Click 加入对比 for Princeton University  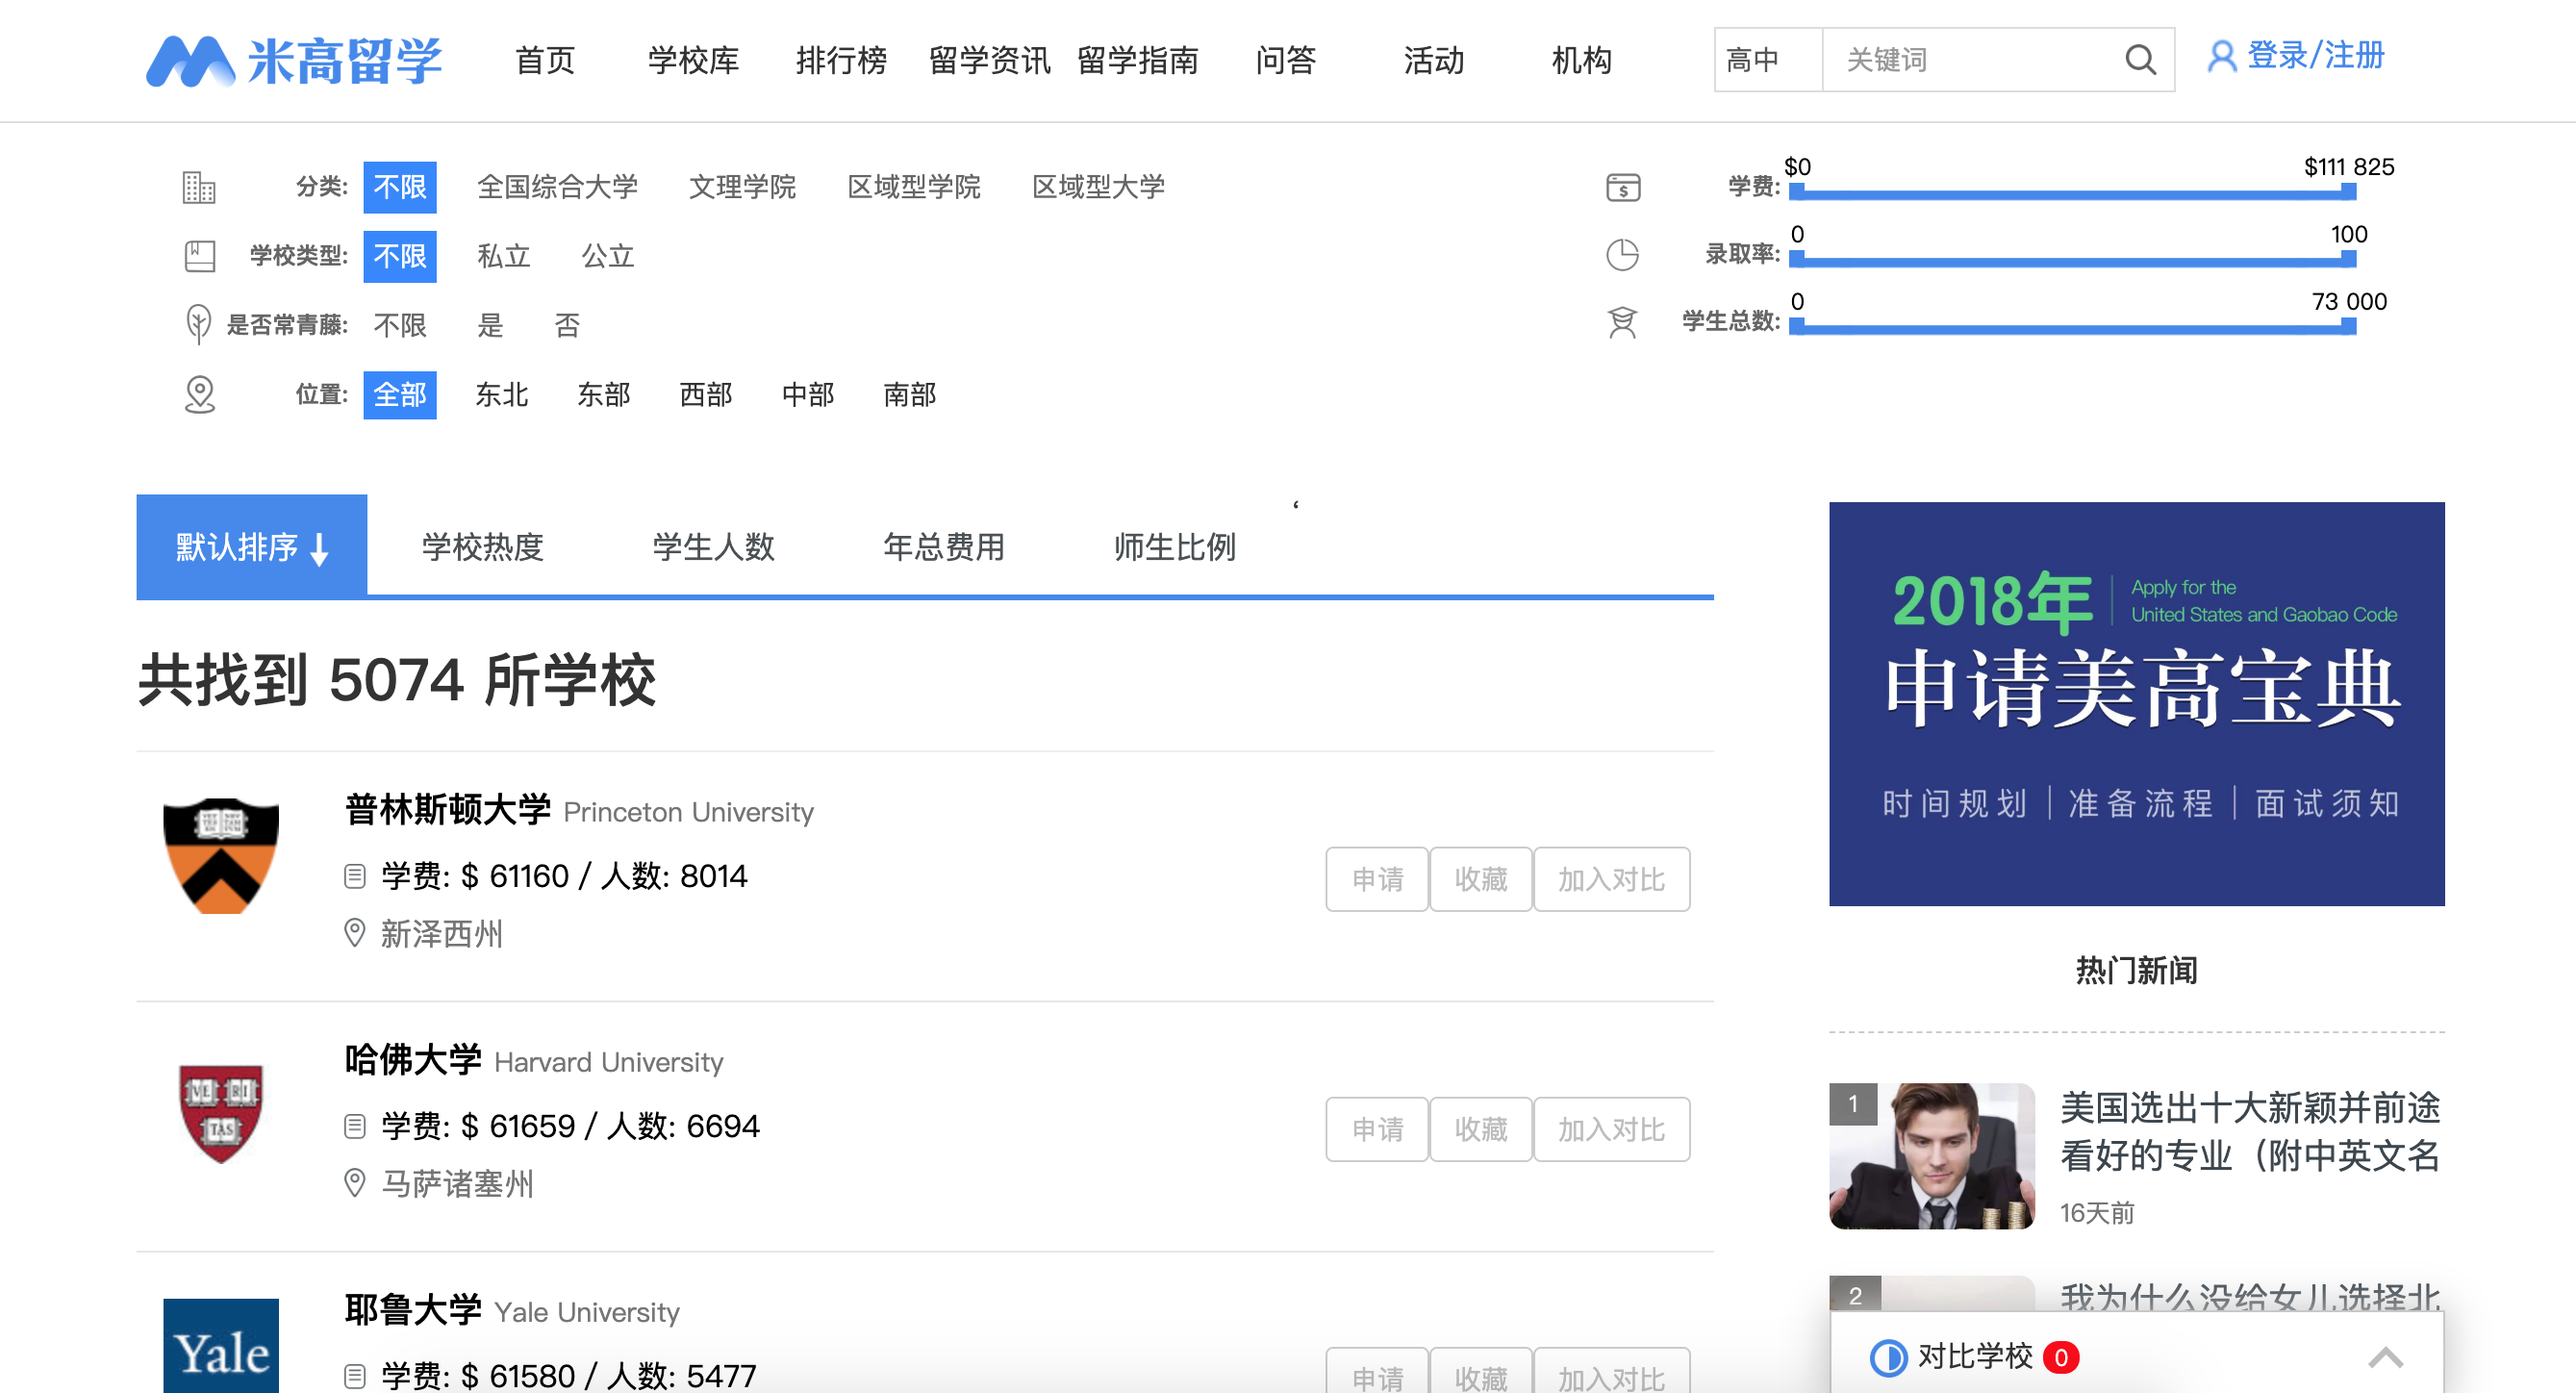[x=1611, y=879]
